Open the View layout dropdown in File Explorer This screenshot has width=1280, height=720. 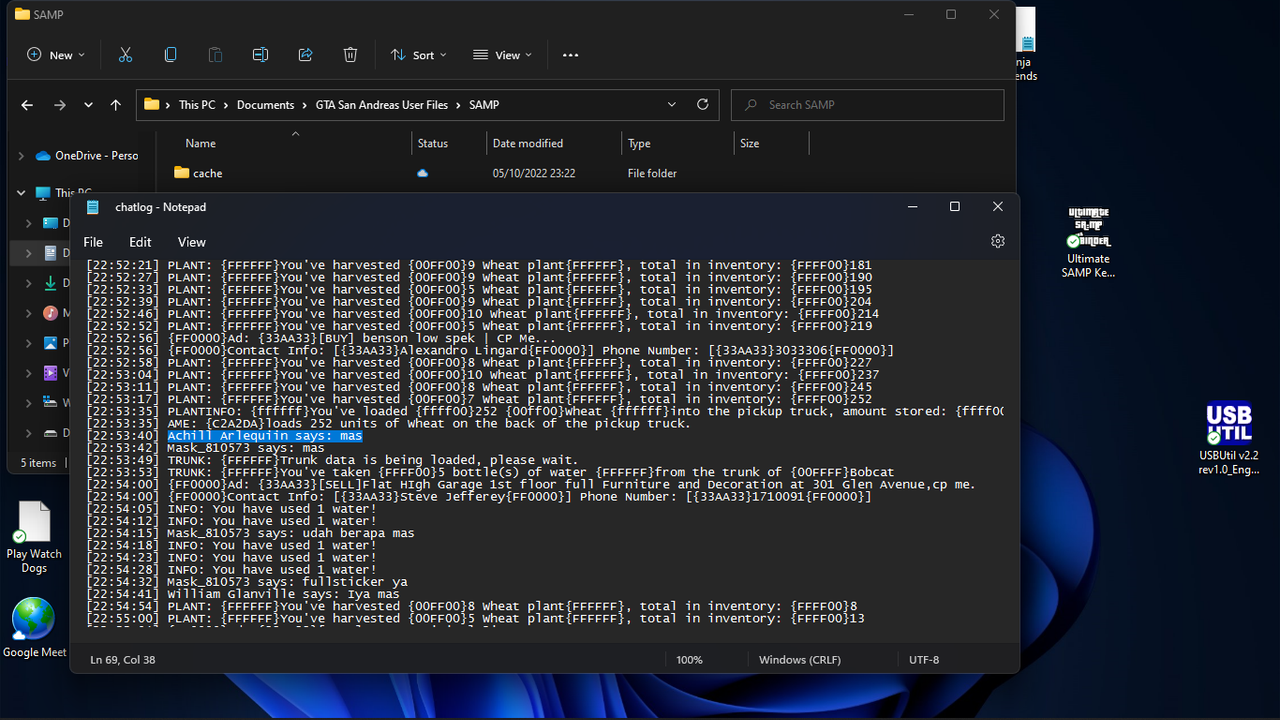pyautogui.click(x=502, y=55)
